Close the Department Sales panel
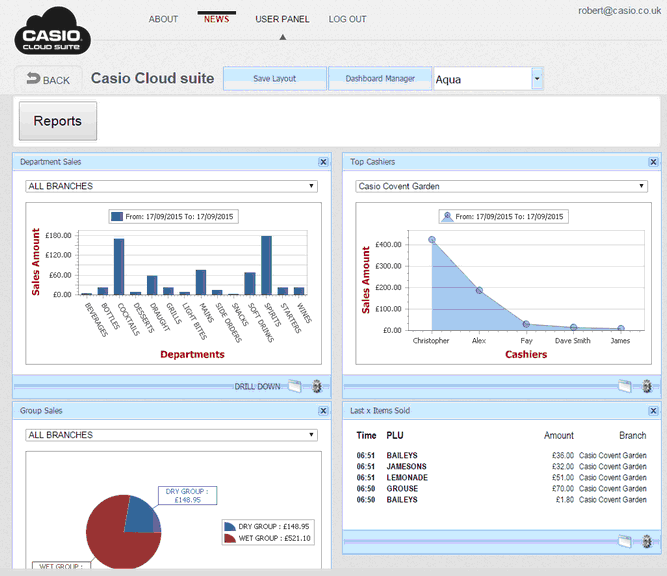The image size is (667, 576). tap(323, 162)
